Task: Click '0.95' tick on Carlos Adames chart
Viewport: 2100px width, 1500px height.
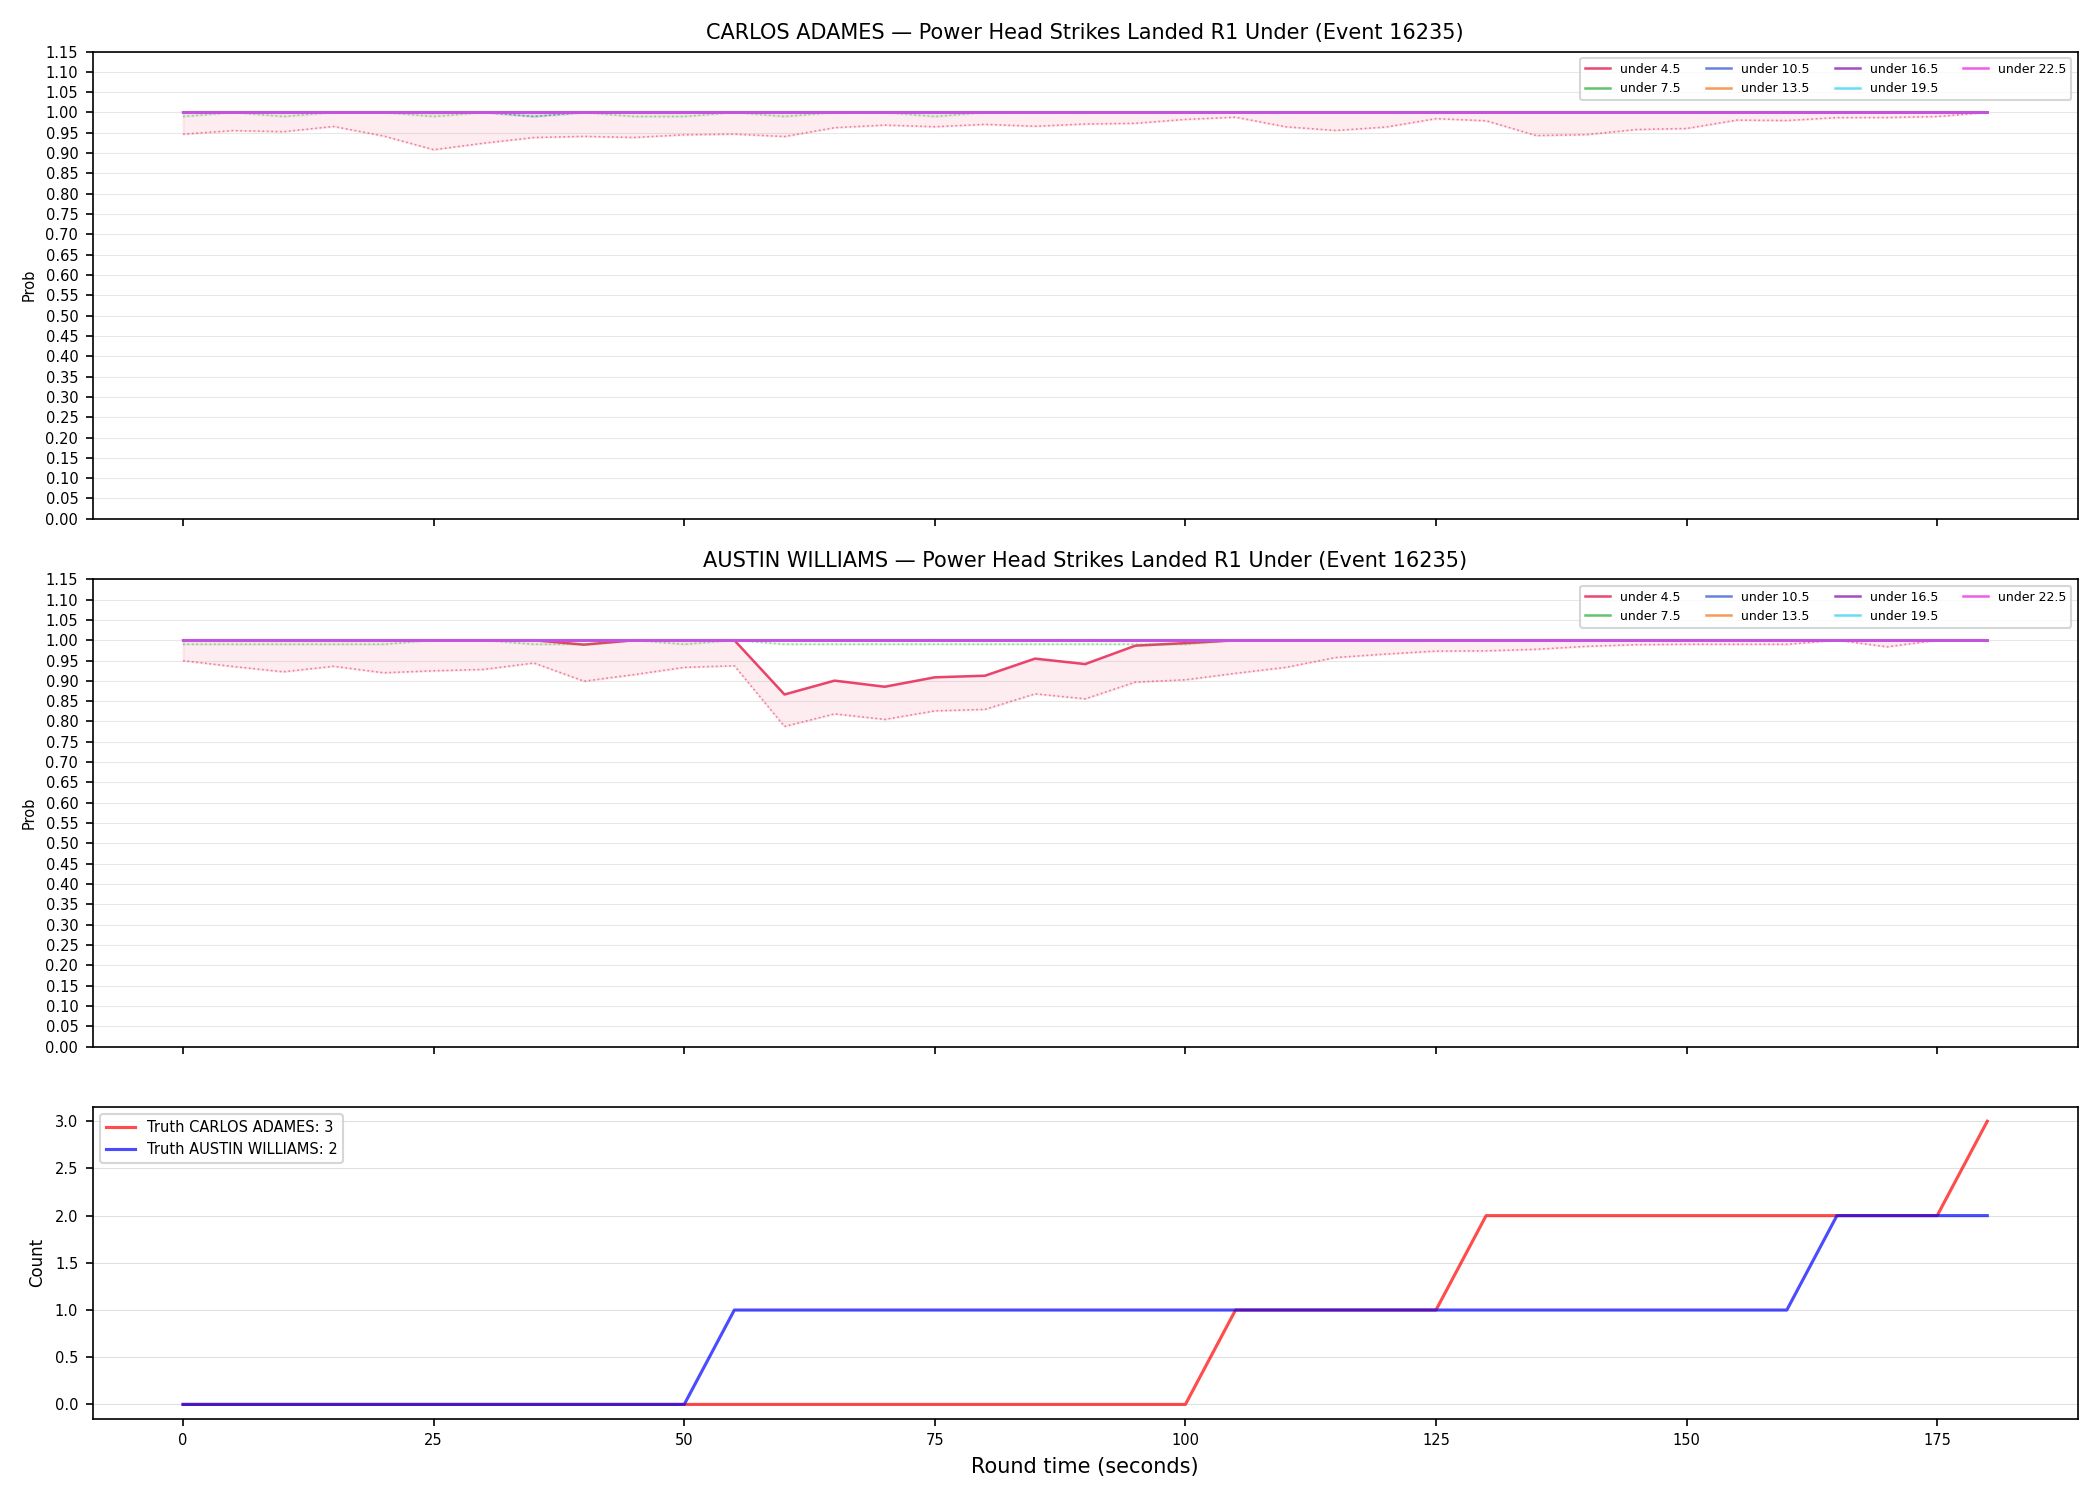Action: tap(62, 133)
